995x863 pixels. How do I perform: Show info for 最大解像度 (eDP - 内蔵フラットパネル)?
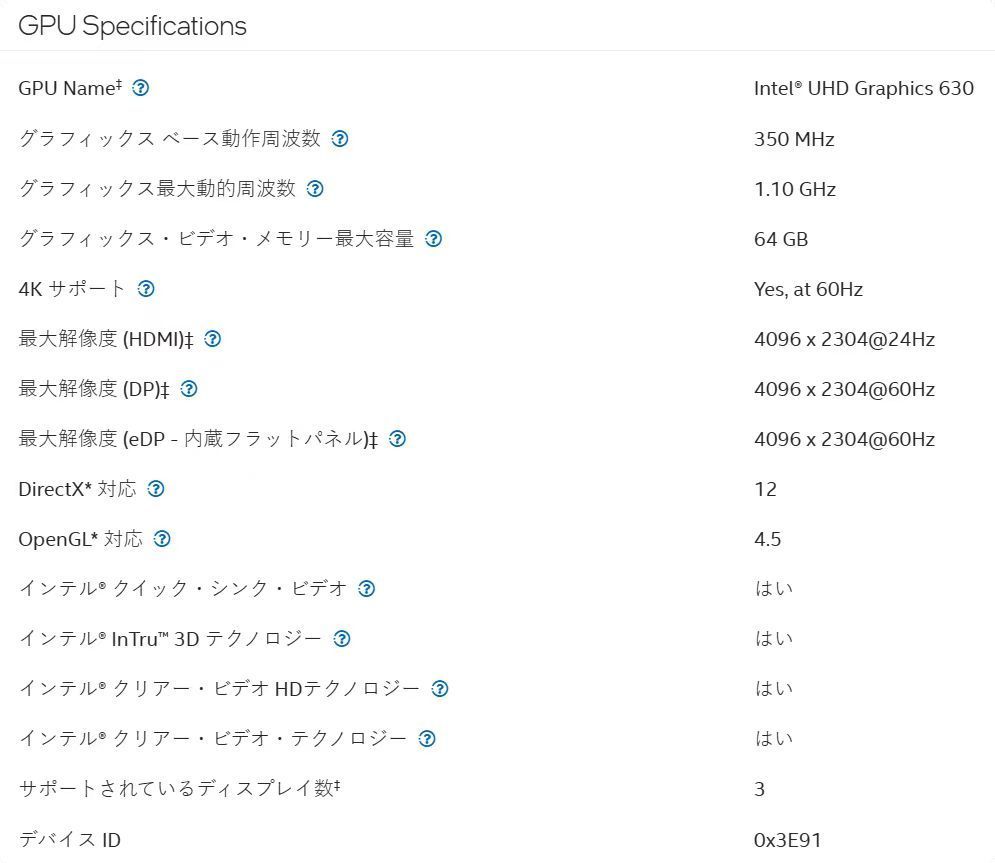pyautogui.click(x=397, y=439)
